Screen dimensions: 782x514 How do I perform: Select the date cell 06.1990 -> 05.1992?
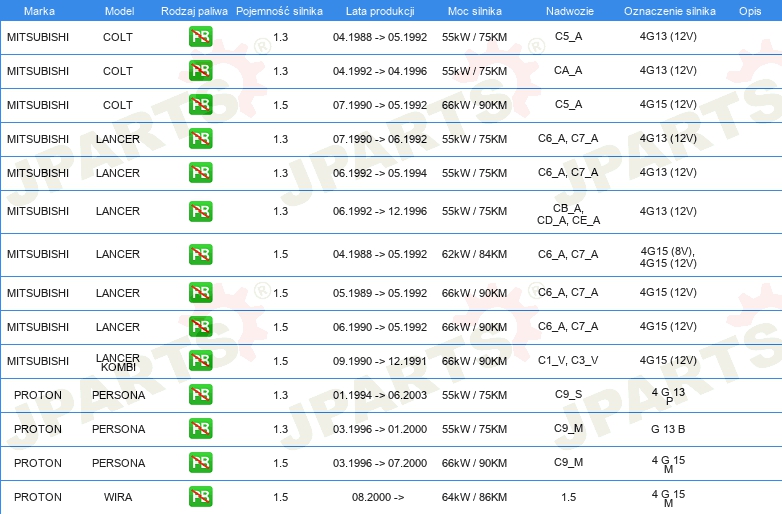point(380,327)
